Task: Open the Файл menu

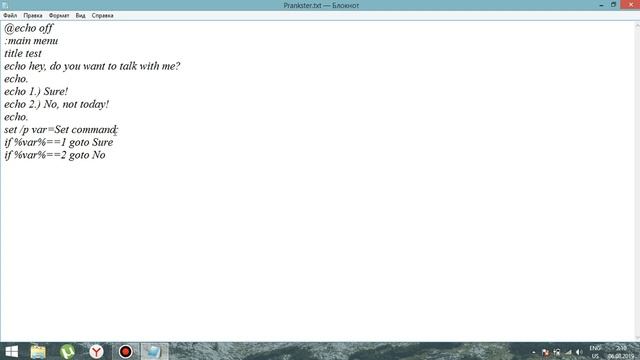Action: (10, 16)
